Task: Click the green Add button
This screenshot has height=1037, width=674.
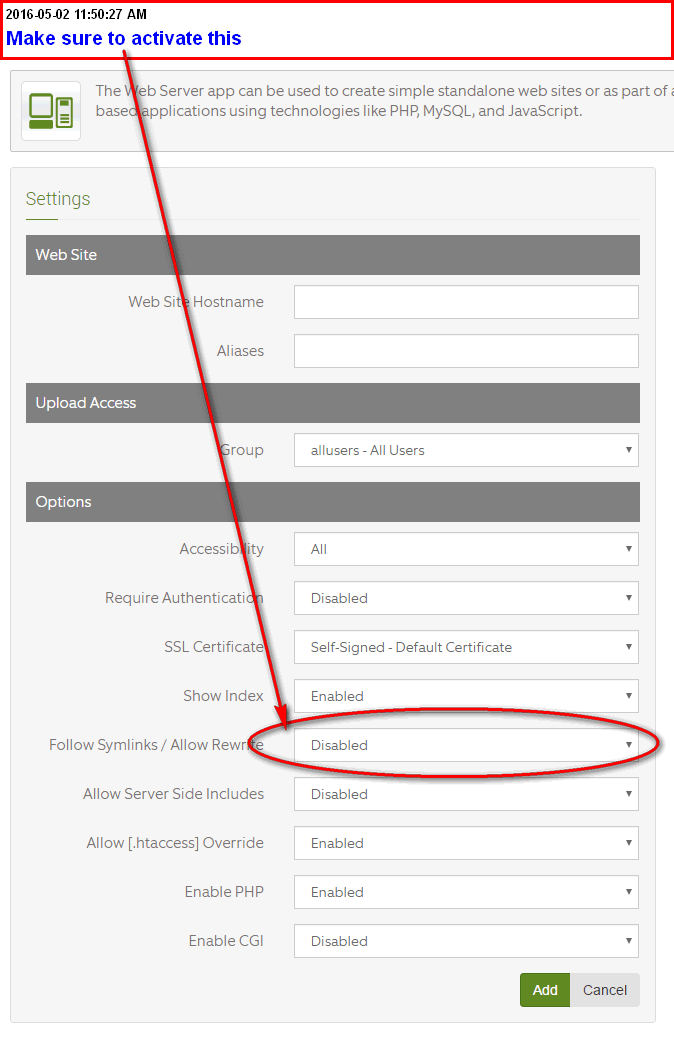Action: tap(545, 990)
